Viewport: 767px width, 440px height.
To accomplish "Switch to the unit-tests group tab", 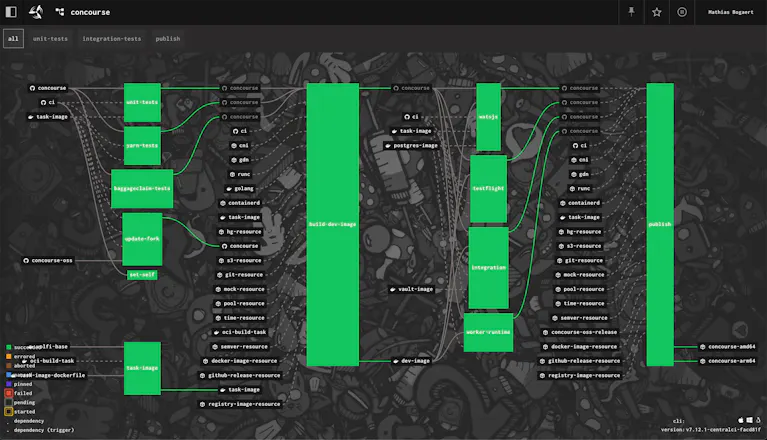I will 50,39.
